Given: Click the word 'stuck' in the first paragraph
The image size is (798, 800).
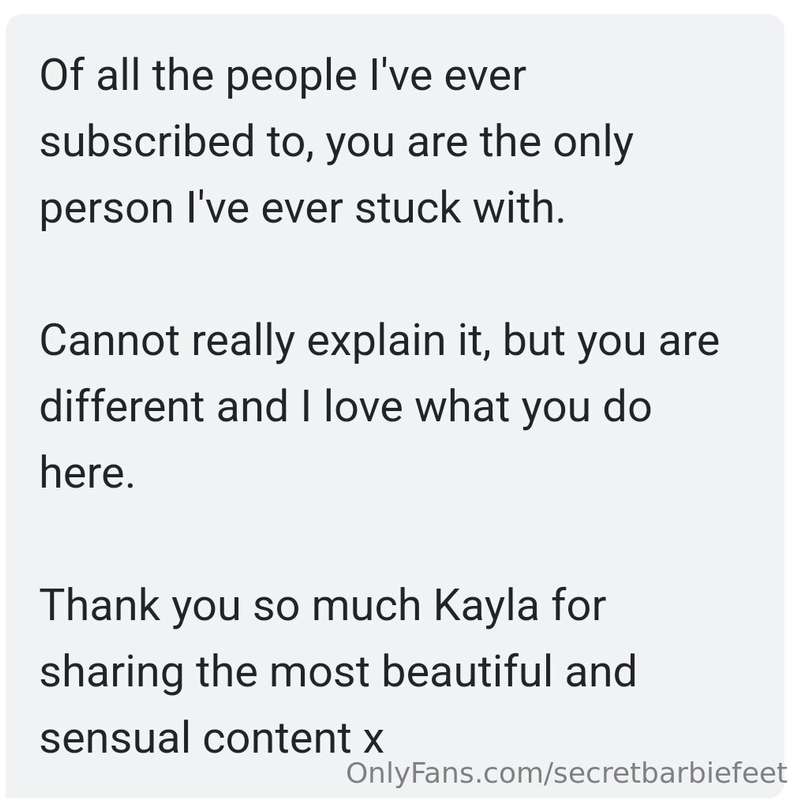Looking at the screenshot, I should click(408, 208).
